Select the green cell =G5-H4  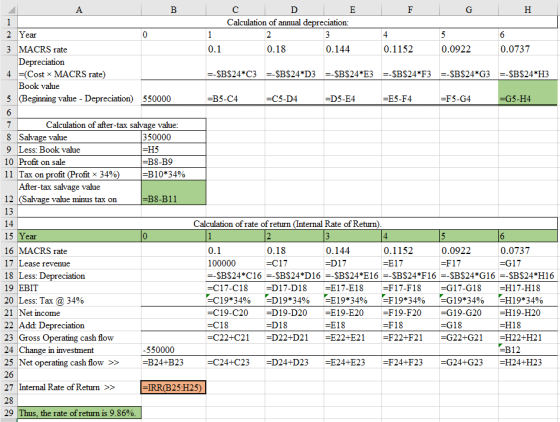click(528, 92)
